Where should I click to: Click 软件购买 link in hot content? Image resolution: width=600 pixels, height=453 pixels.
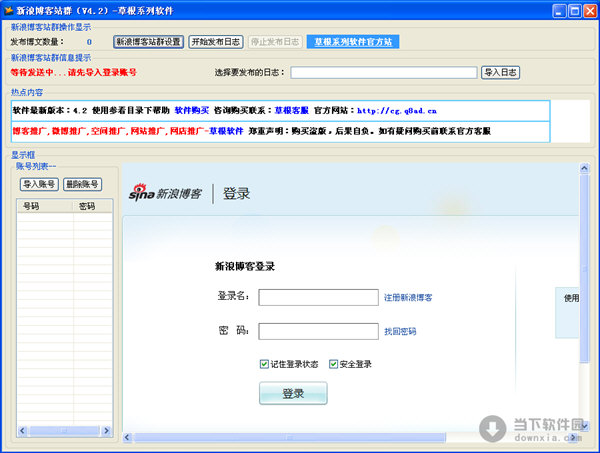click(x=192, y=111)
